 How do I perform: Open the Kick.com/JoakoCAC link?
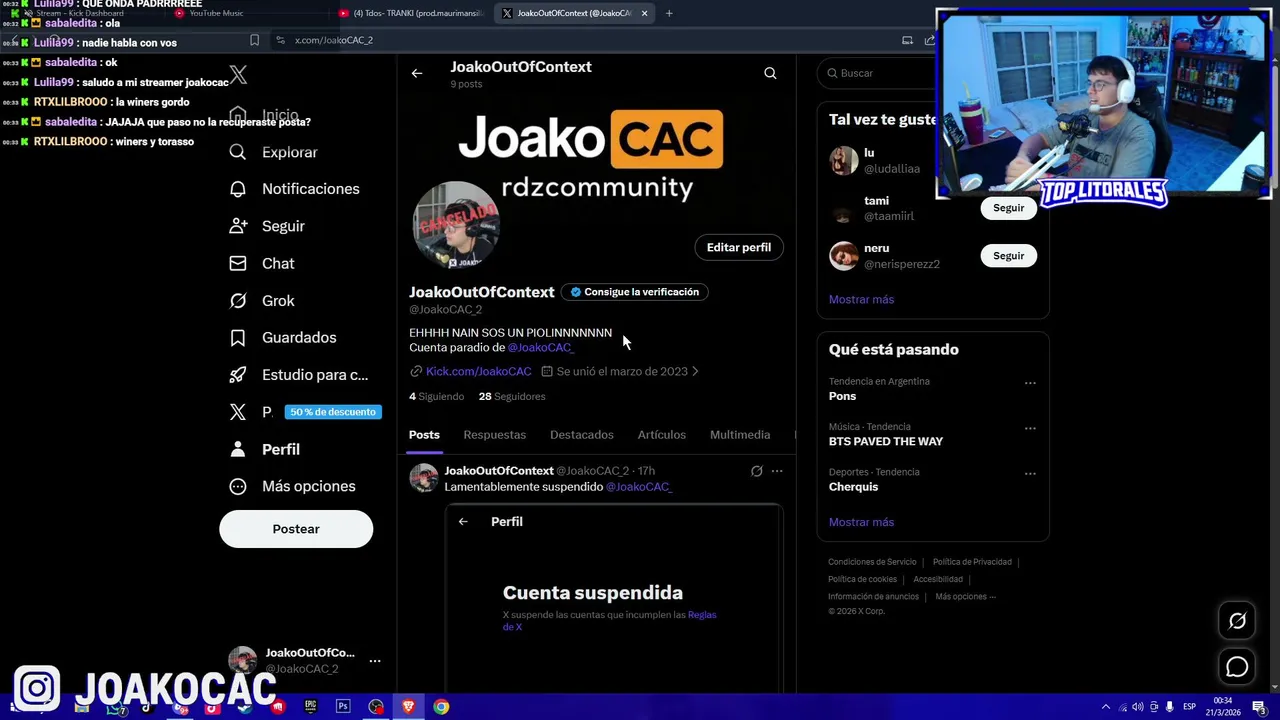tap(478, 371)
